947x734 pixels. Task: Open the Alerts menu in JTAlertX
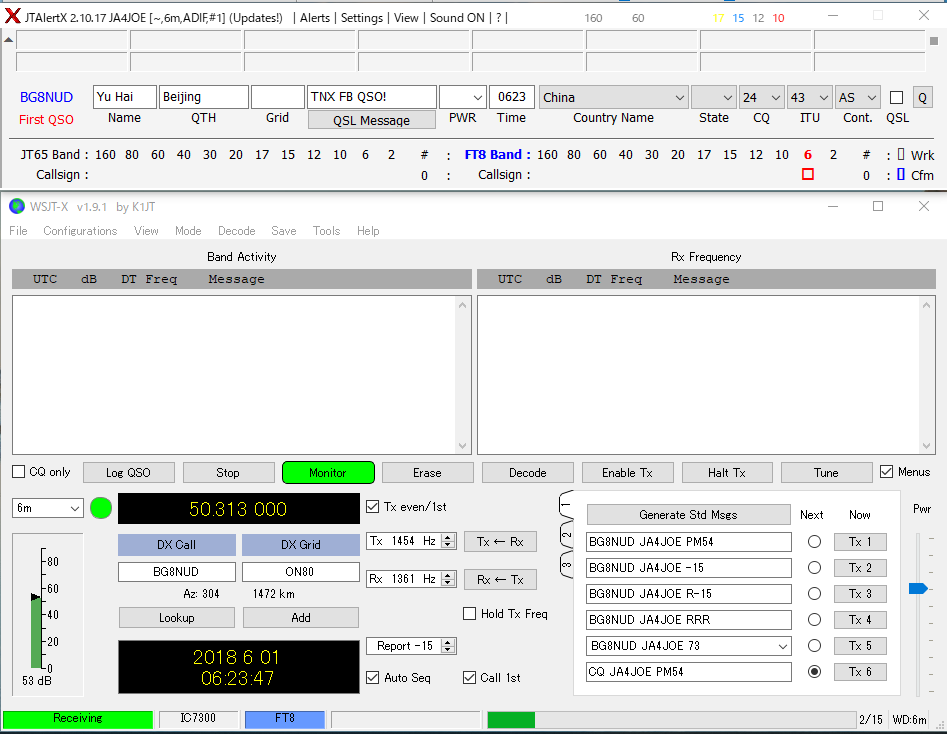click(x=315, y=18)
